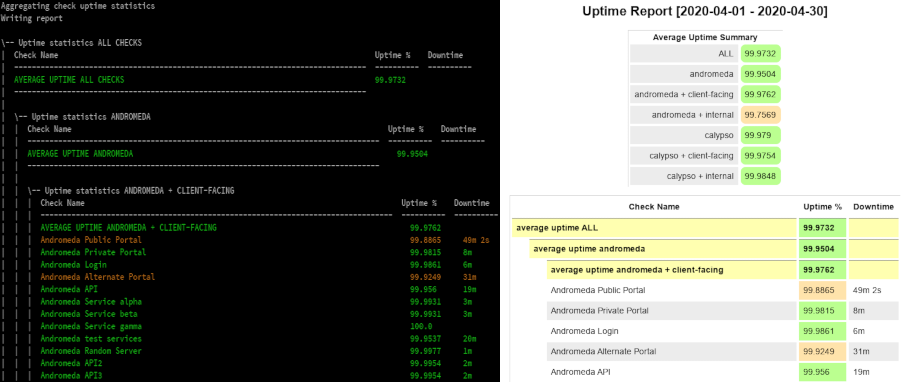The width and height of the screenshot is (913, 382).
Task: Select the summary's 99.9762 value
Action: (760, 94)
